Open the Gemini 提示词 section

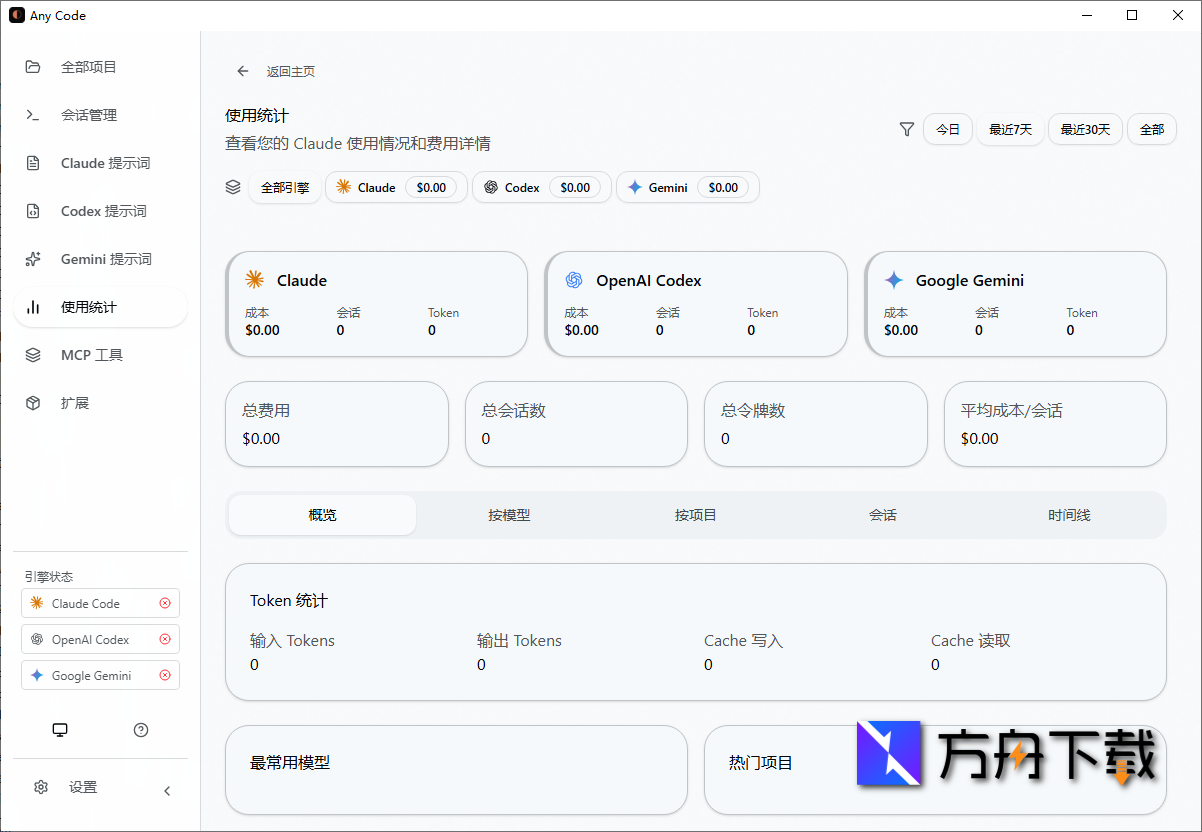[x=93, y=259]
